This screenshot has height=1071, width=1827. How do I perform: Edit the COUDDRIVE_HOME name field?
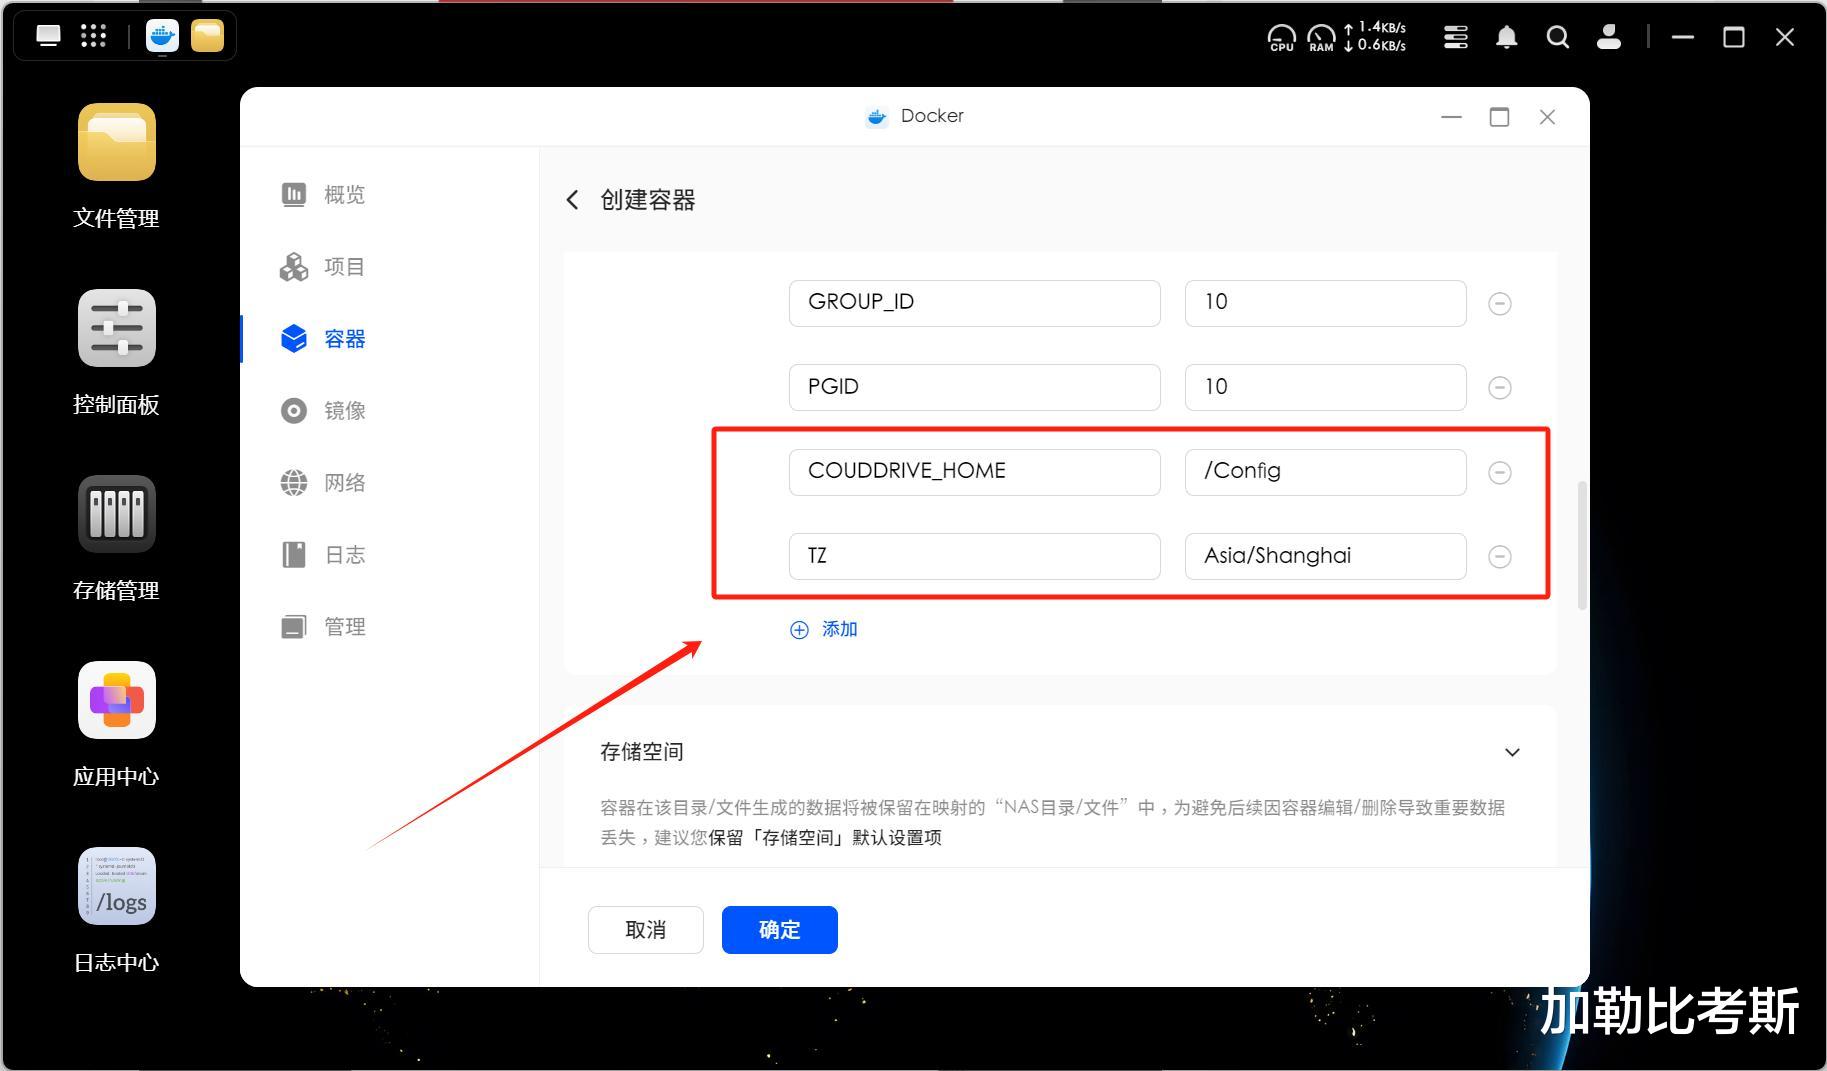pyautogui.click(x=974, y=472)
